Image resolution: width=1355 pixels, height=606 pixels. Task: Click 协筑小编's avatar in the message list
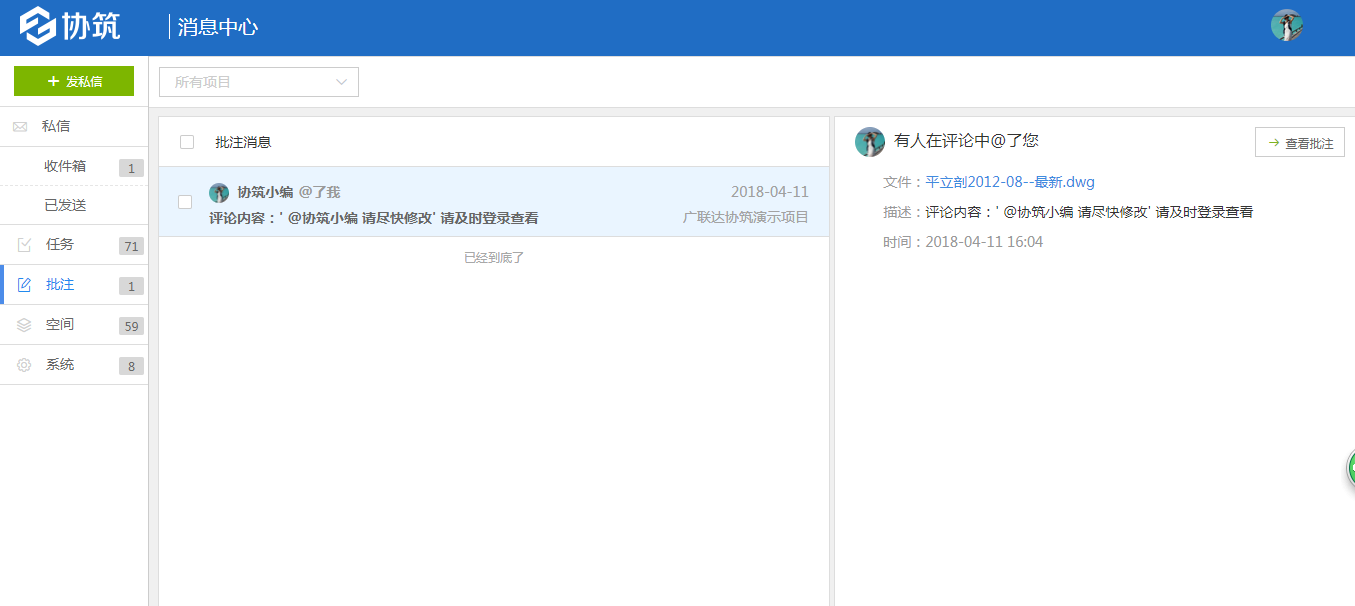coord(219,192)
